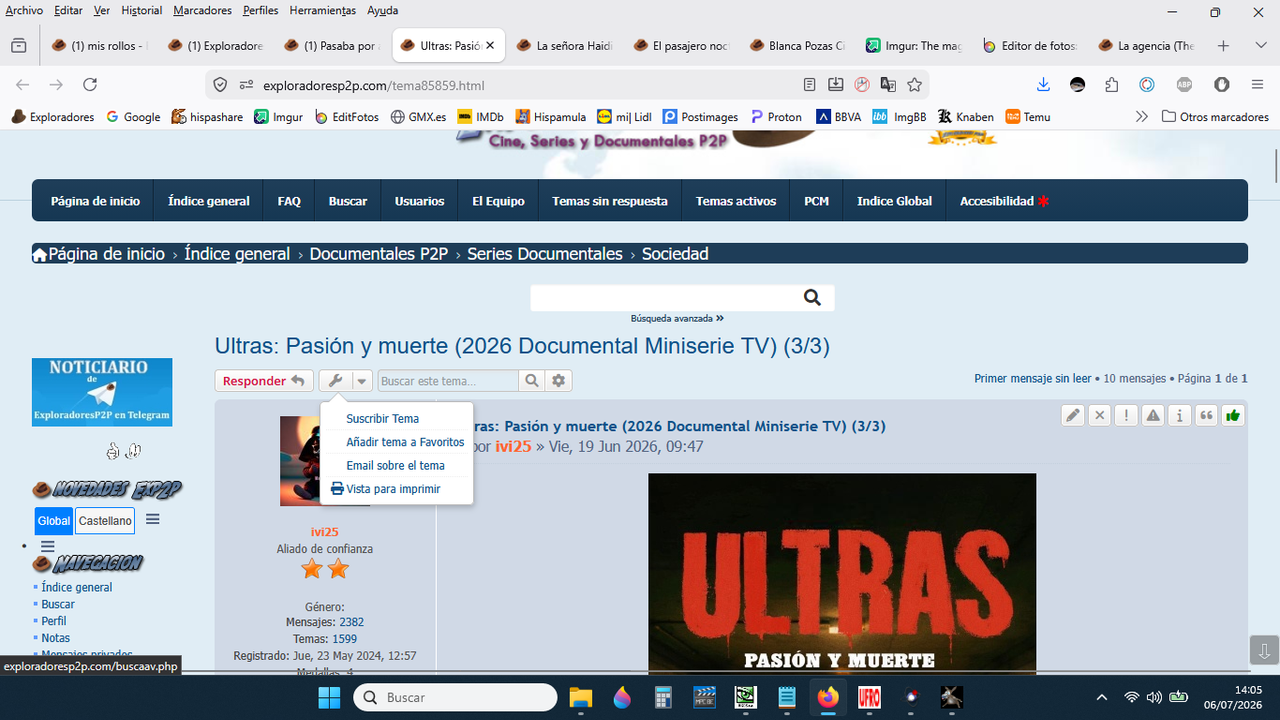Click the edit post pencil icon
This screenshot has width=1280, height=720.
point(1073,415)
